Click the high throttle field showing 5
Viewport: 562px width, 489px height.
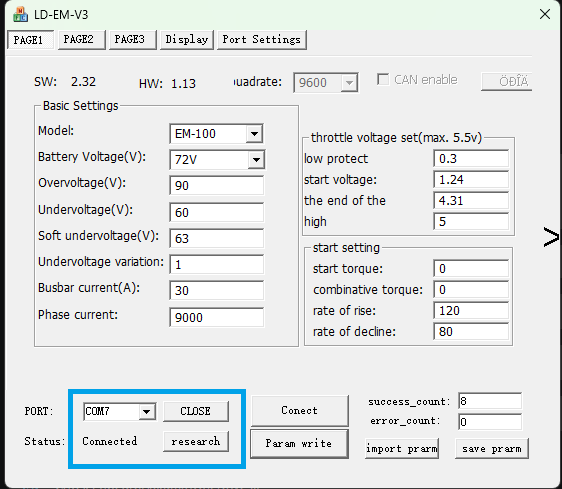click(471, 221)
